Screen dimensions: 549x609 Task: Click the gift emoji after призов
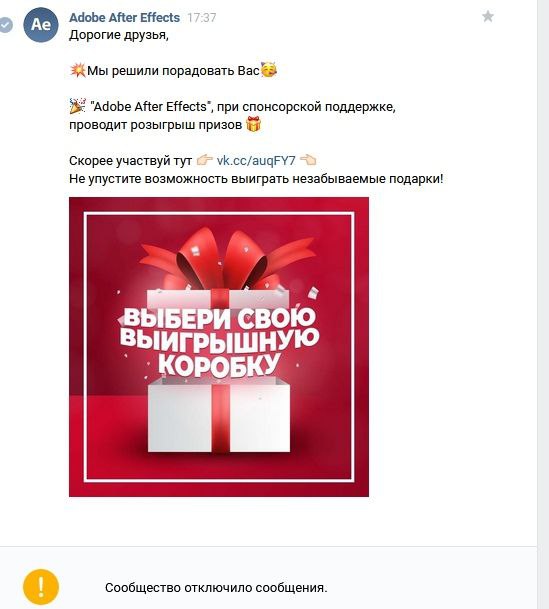coord(254,125)
